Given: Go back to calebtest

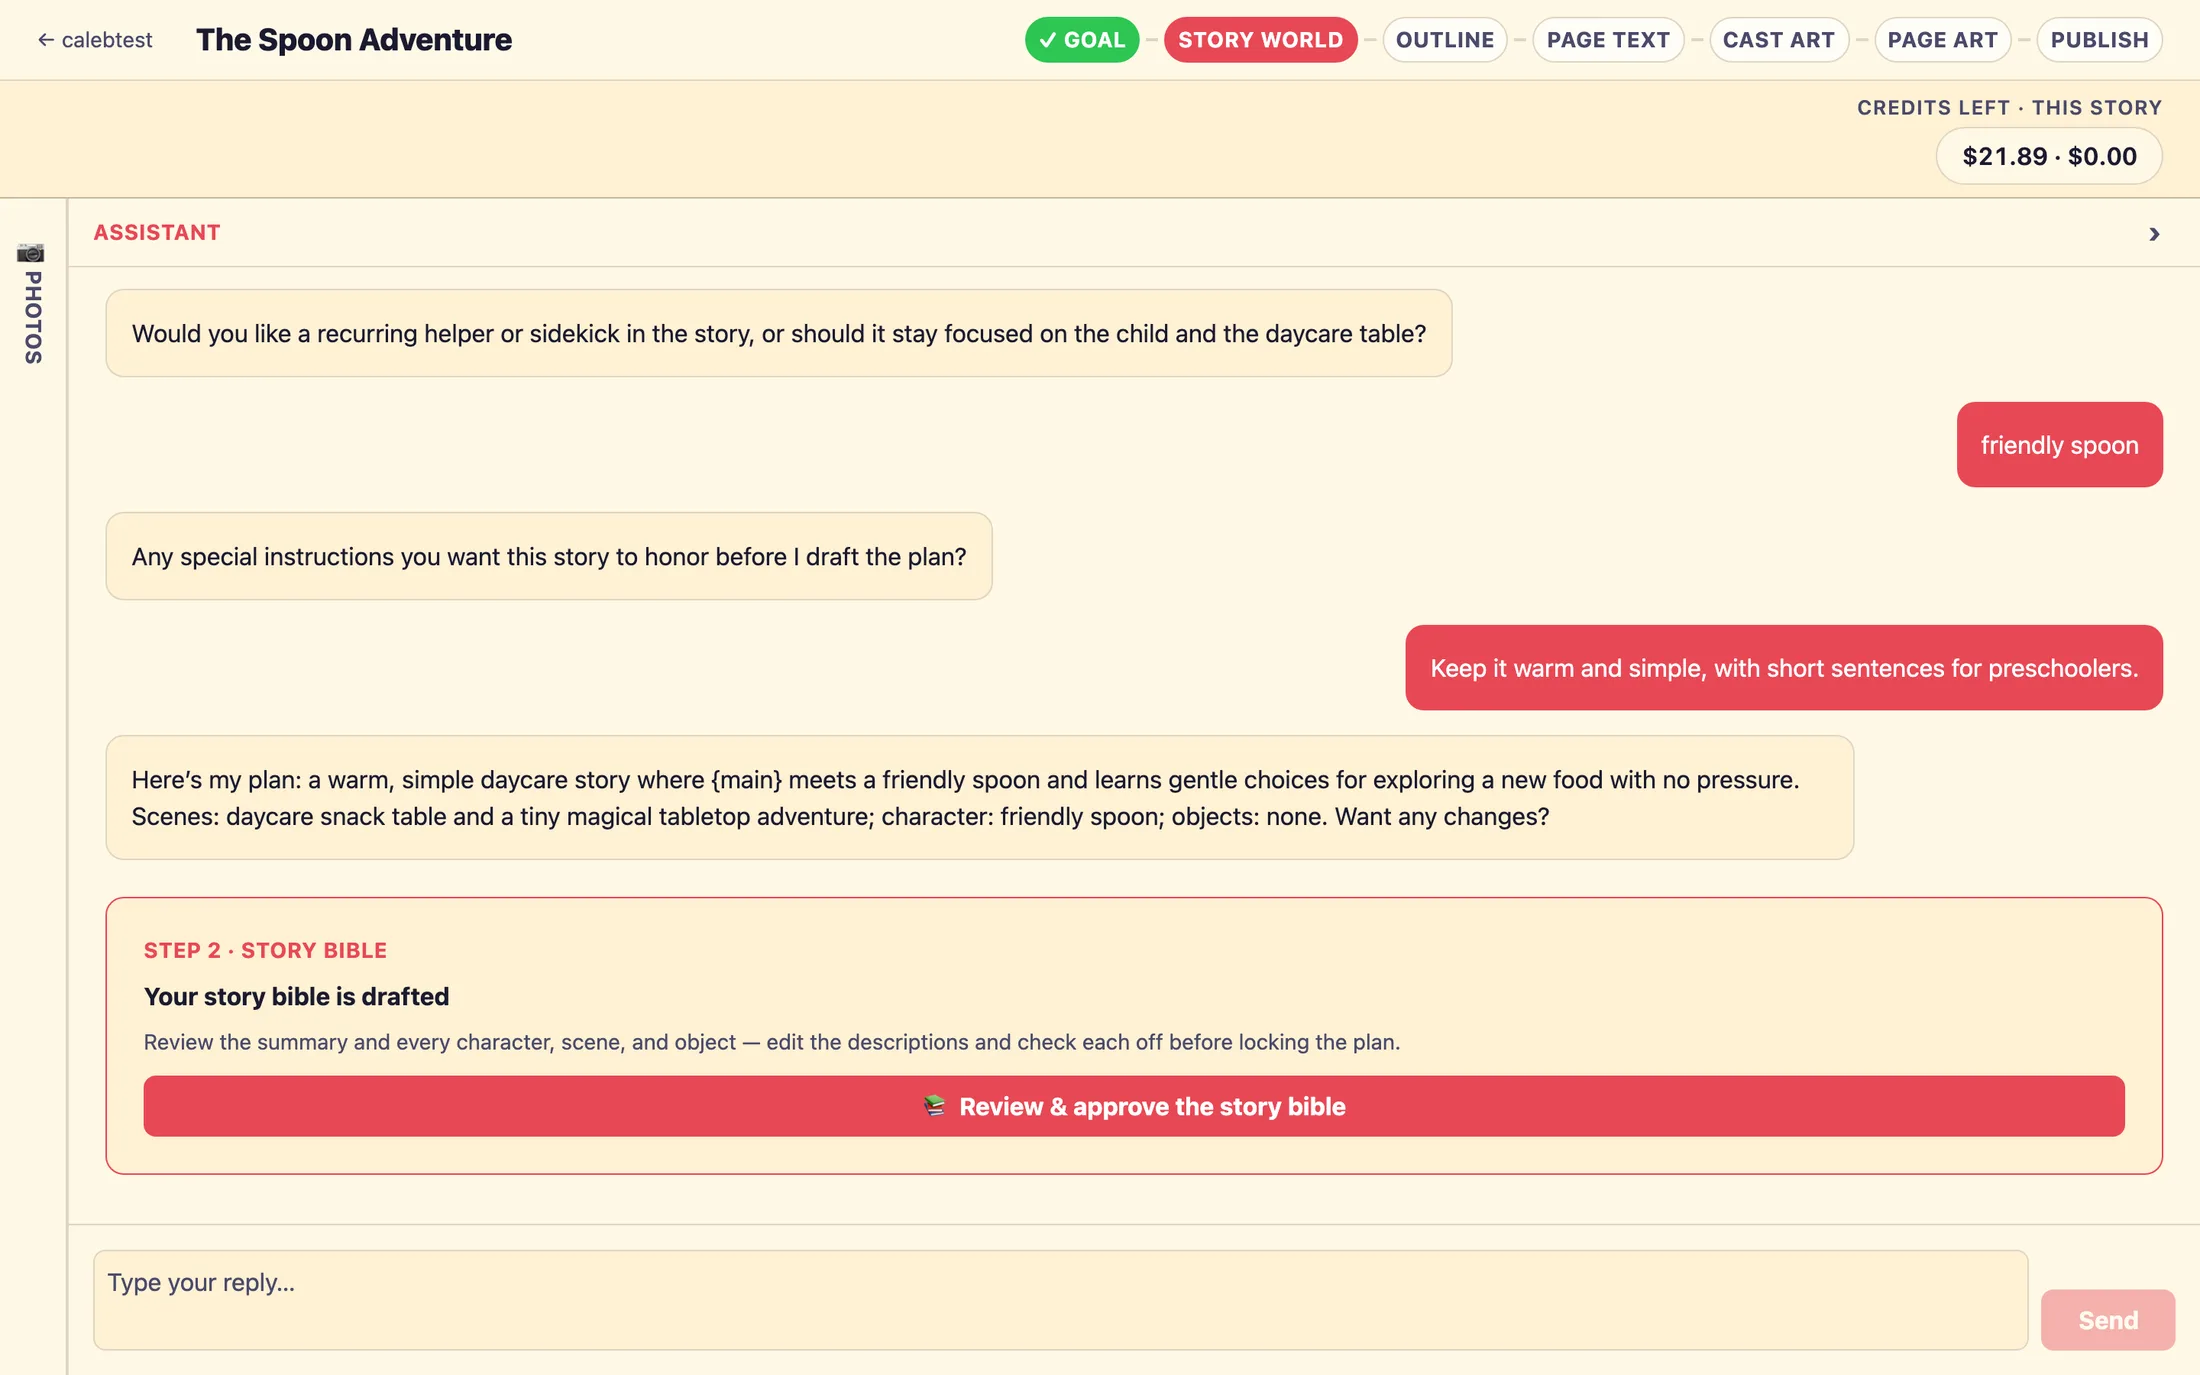Looking at the screenshot, I should 95,40.
